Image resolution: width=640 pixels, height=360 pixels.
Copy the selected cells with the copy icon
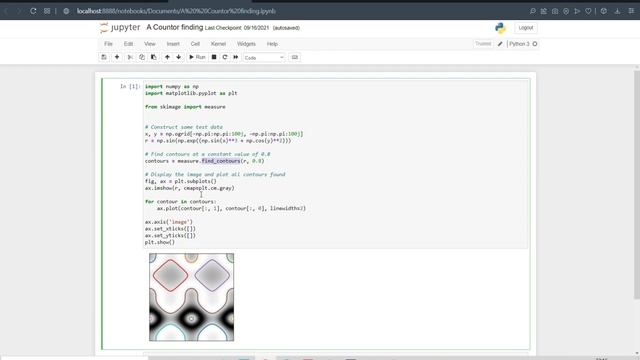tap(142, 57)
